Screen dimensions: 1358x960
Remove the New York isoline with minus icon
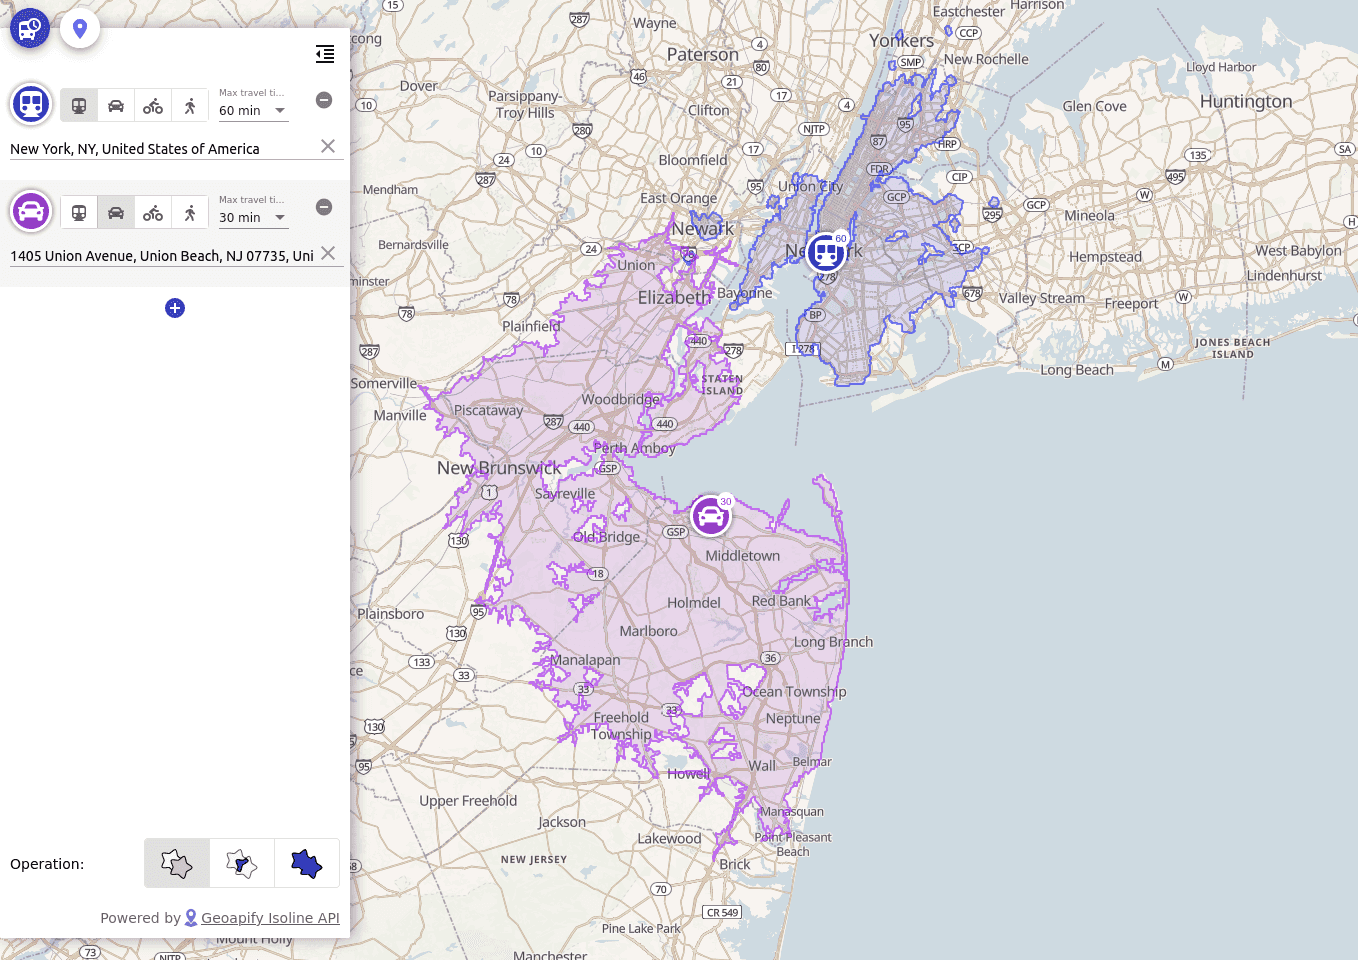tap(324, 100)
